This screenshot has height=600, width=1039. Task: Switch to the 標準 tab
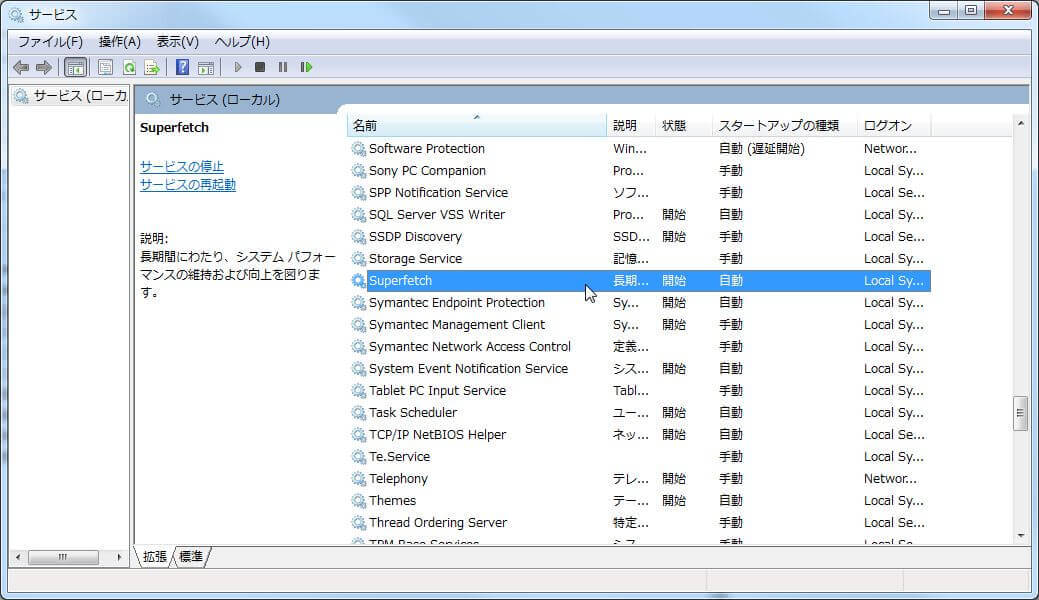191,557
